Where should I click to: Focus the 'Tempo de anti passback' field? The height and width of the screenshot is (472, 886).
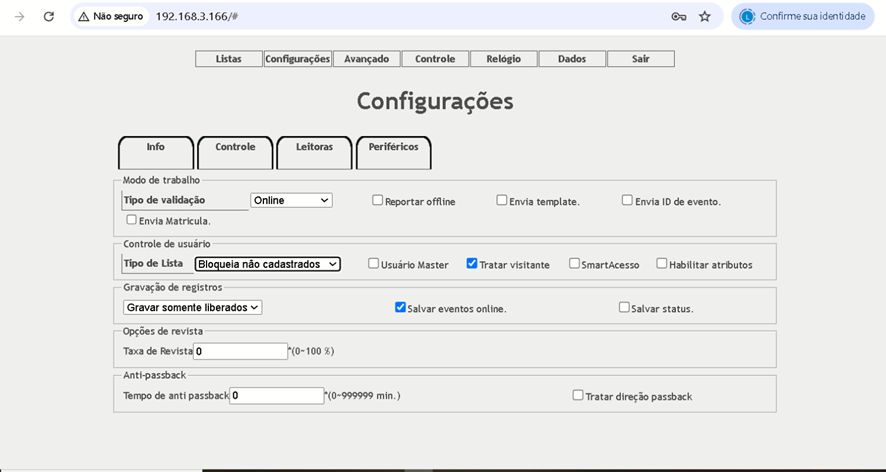pos(277,395)
